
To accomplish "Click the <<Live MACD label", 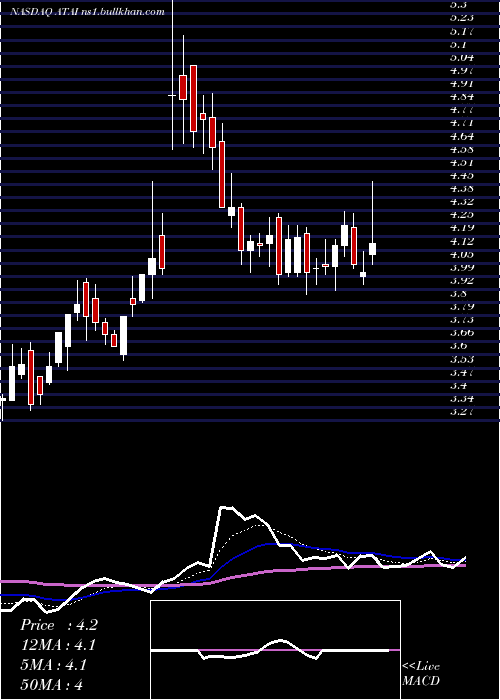I will [x=421, y=673].
